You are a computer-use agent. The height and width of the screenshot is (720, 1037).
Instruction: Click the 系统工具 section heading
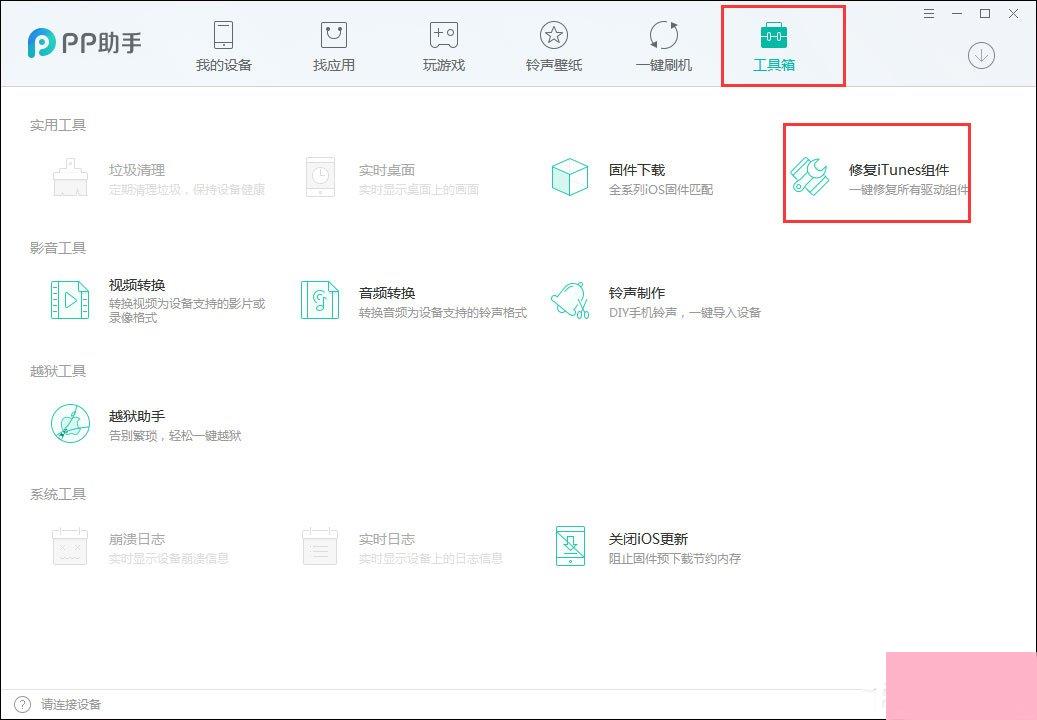coord(58,494)
